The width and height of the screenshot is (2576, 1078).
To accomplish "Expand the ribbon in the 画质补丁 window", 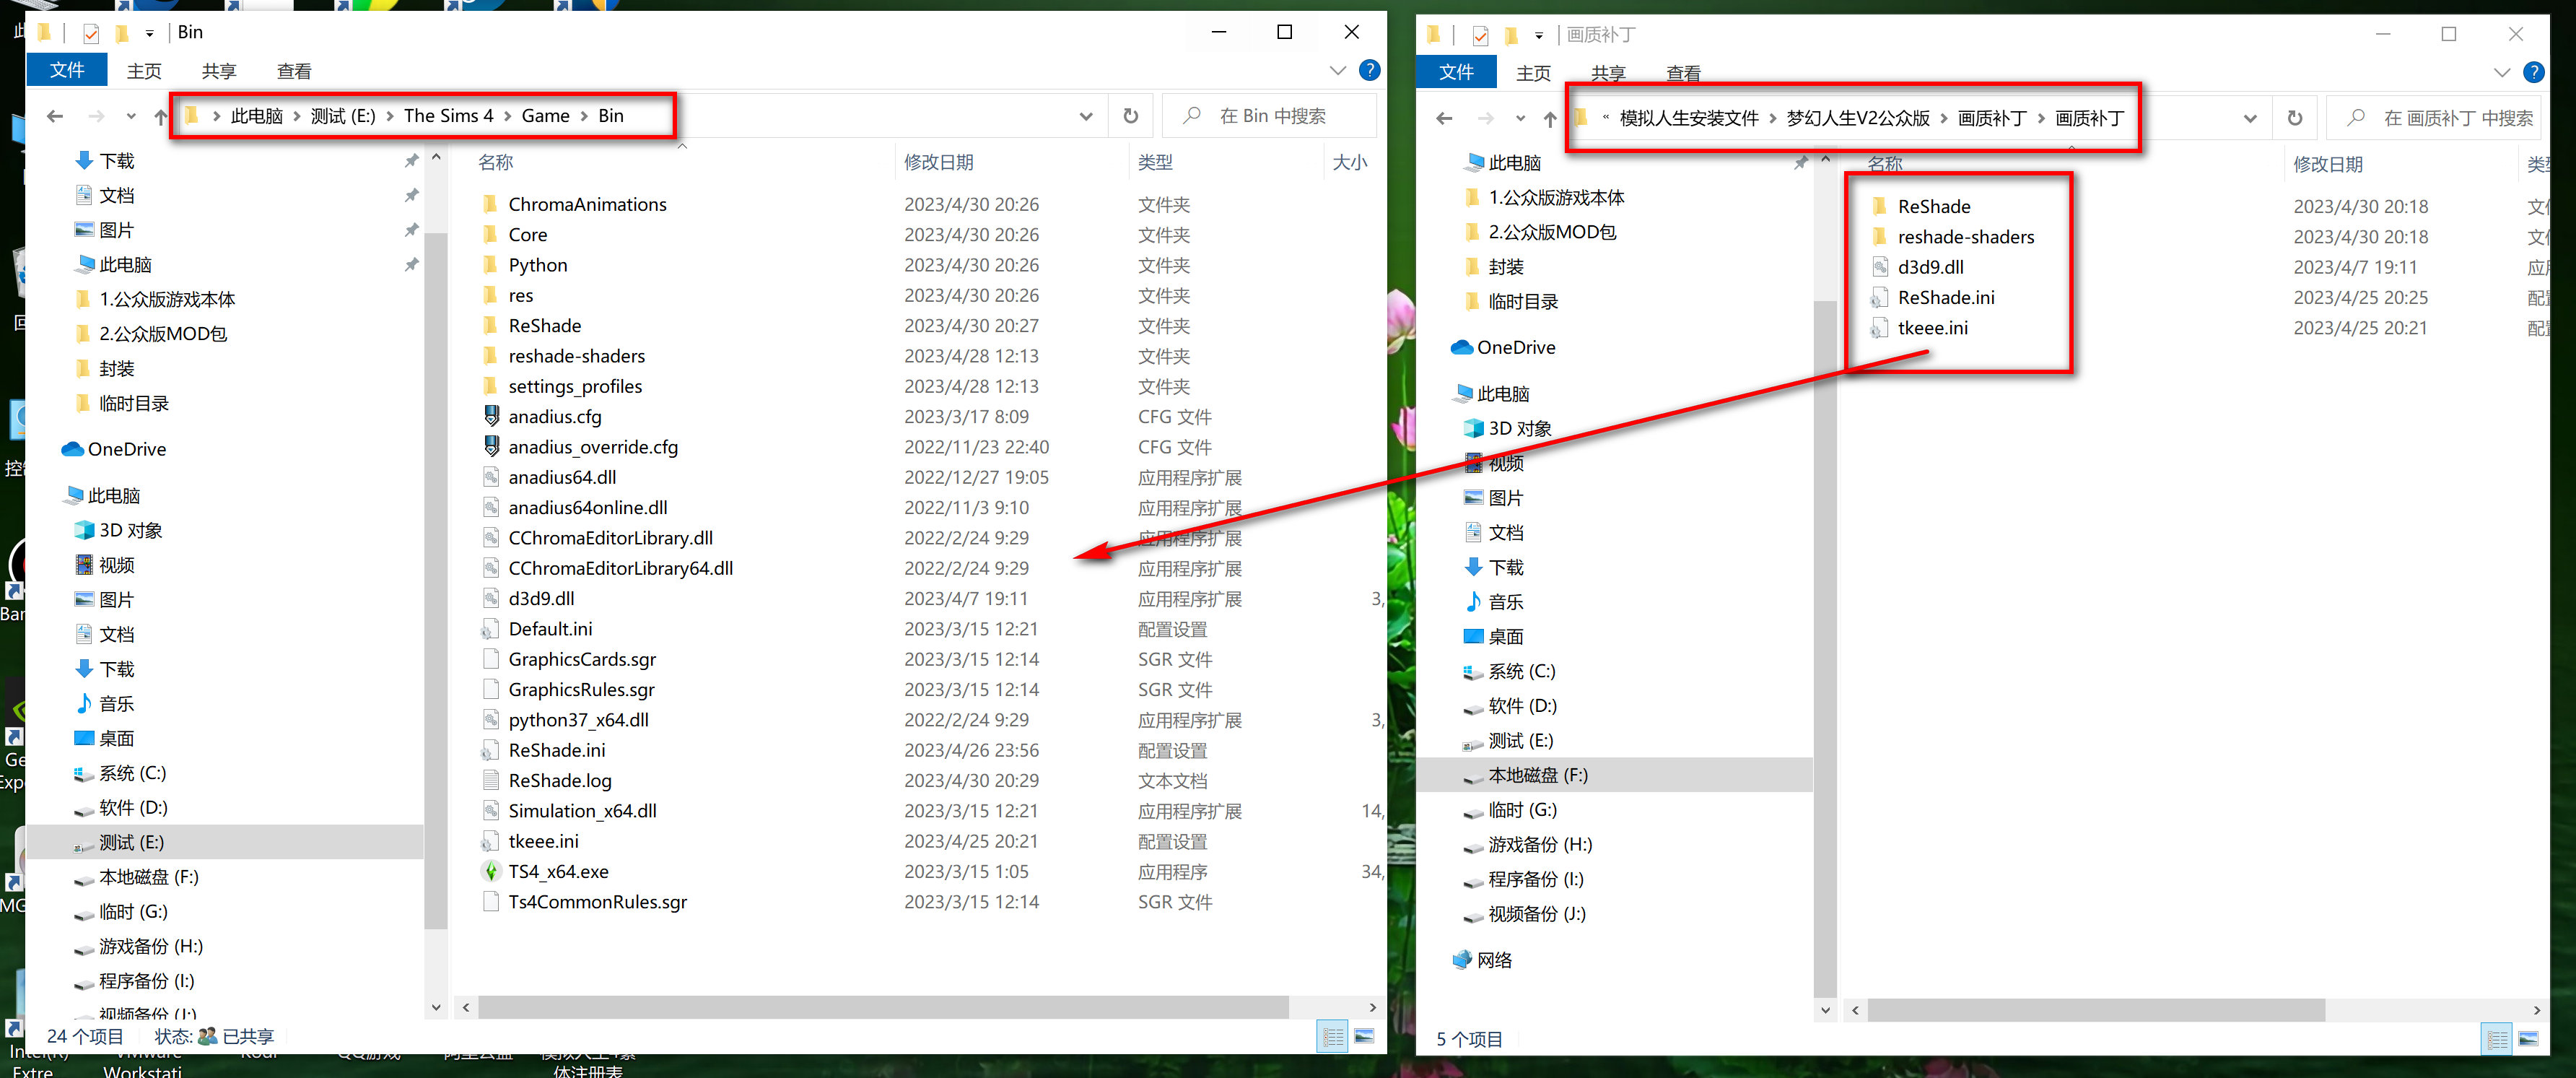I will coord(2501,72).
